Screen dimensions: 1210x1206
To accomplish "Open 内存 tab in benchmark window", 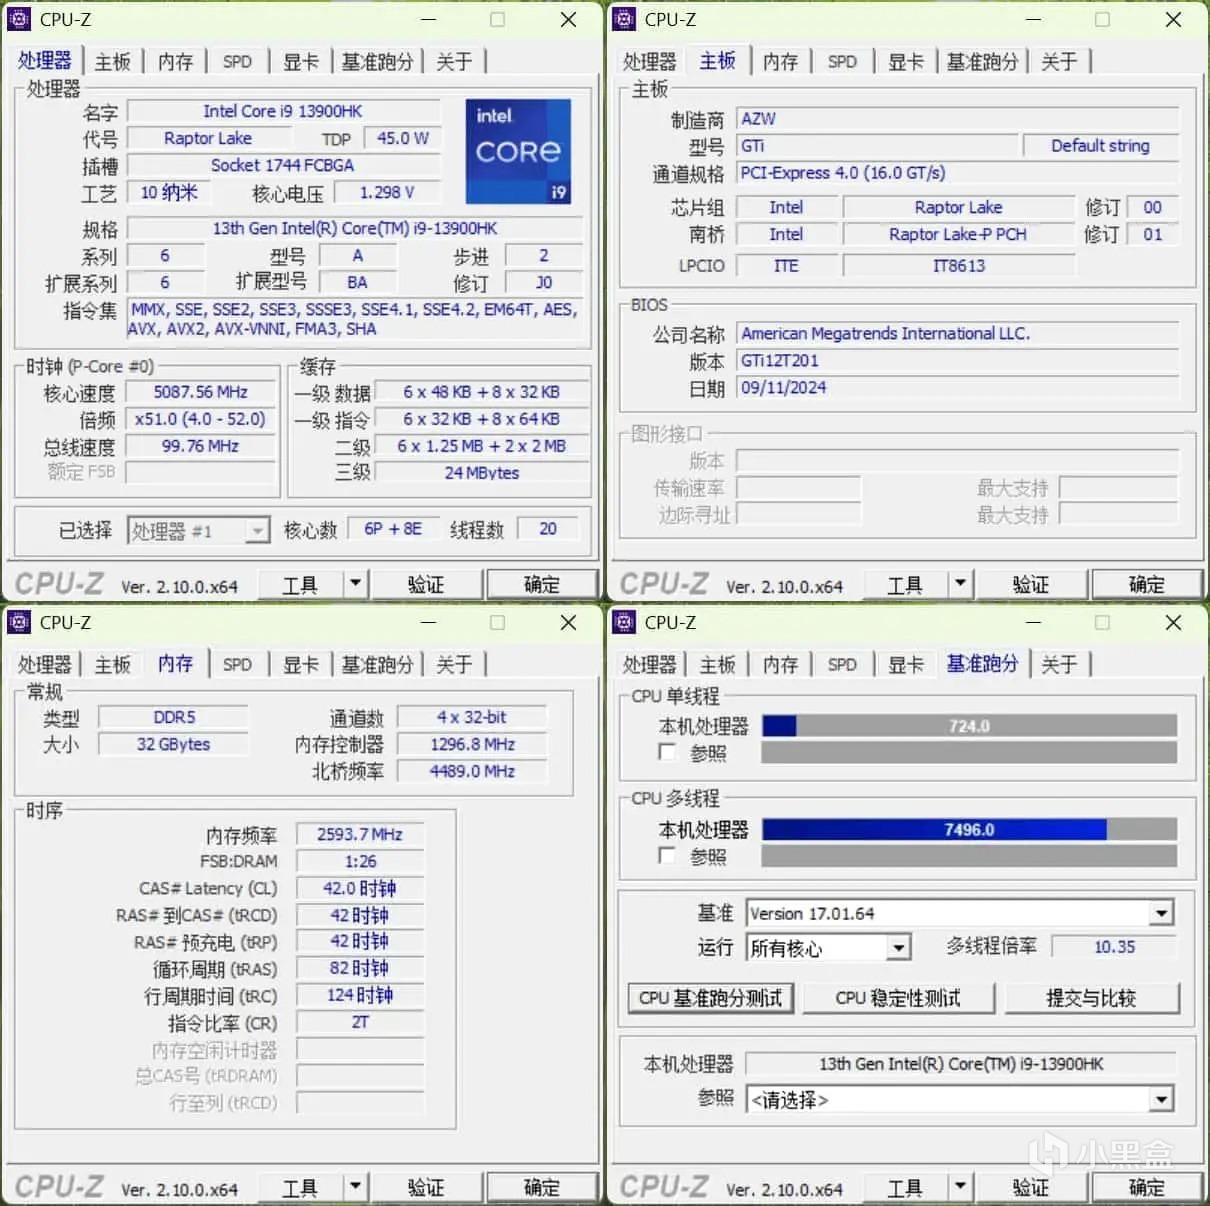I will point(780,664).
